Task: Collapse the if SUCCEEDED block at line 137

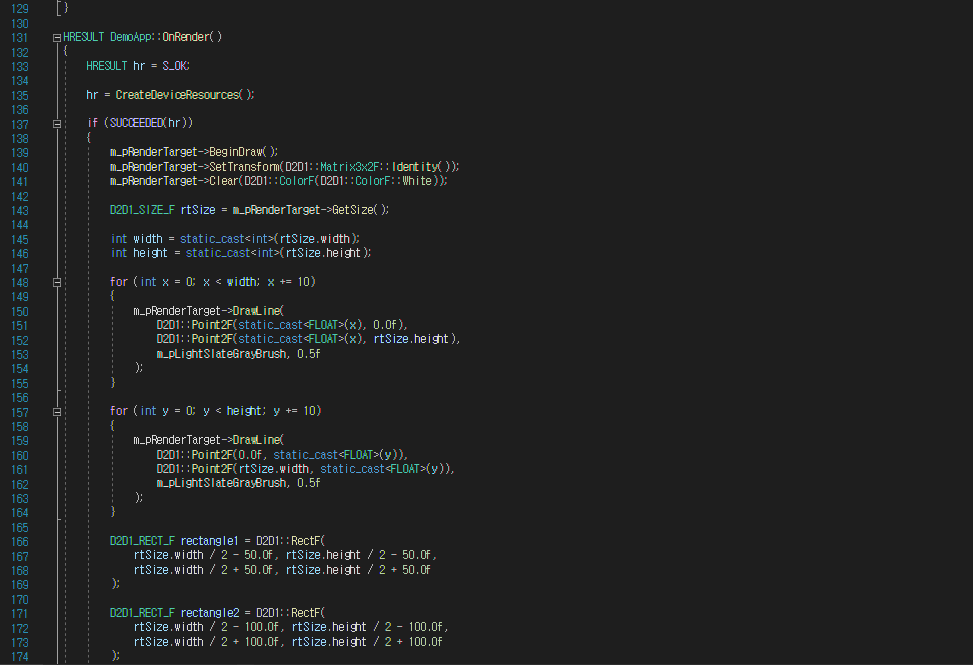Action: (56, 123)
